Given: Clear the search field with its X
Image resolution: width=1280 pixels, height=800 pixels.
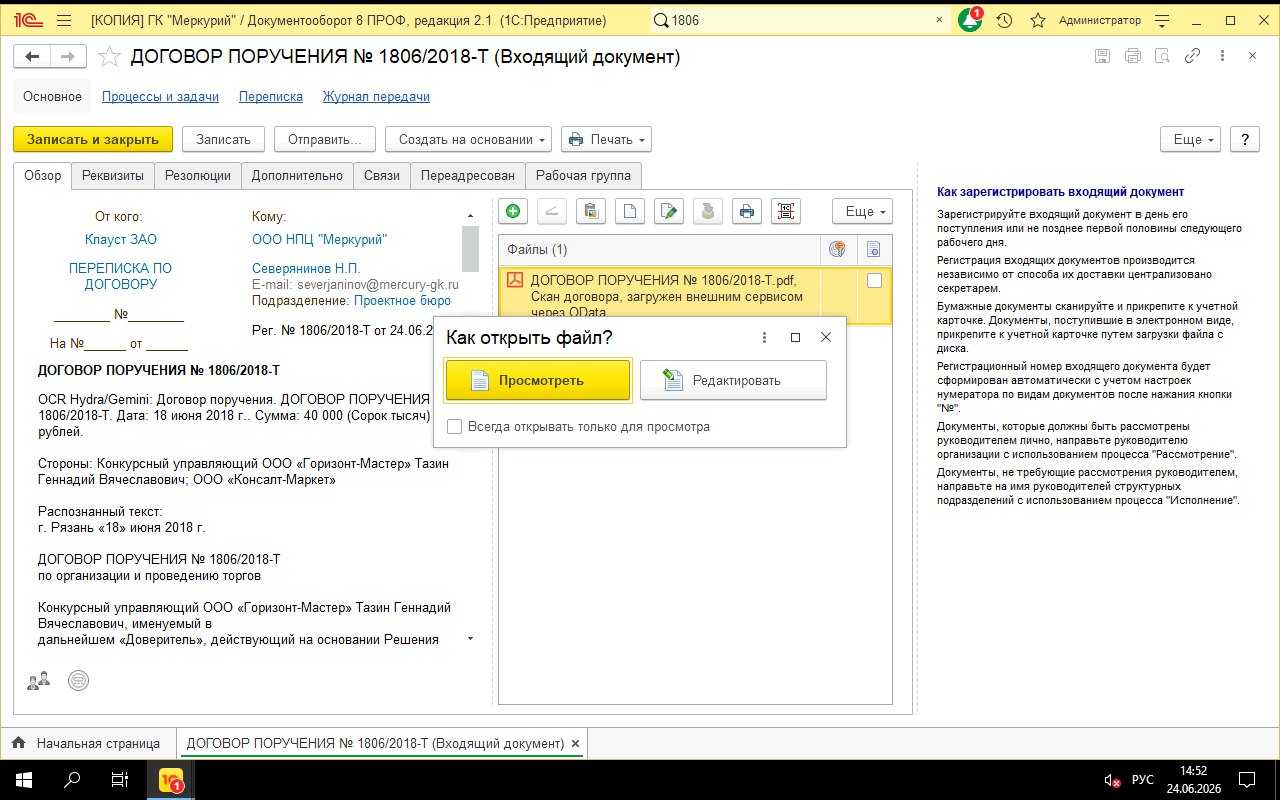Looking at the screenshot, I should pos(939,20).
